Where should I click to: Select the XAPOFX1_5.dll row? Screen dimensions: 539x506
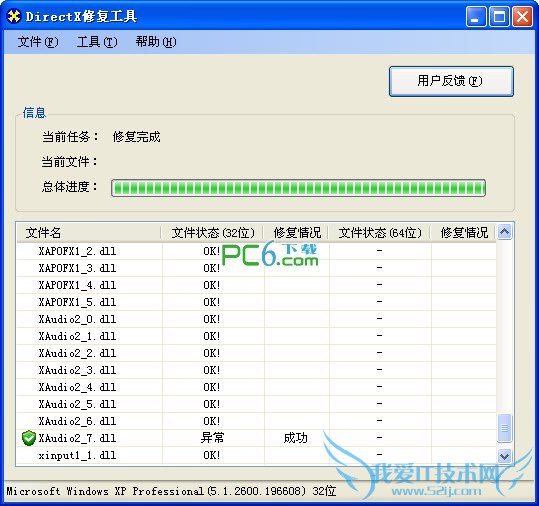pyautogui.click(x=256, y=302)
